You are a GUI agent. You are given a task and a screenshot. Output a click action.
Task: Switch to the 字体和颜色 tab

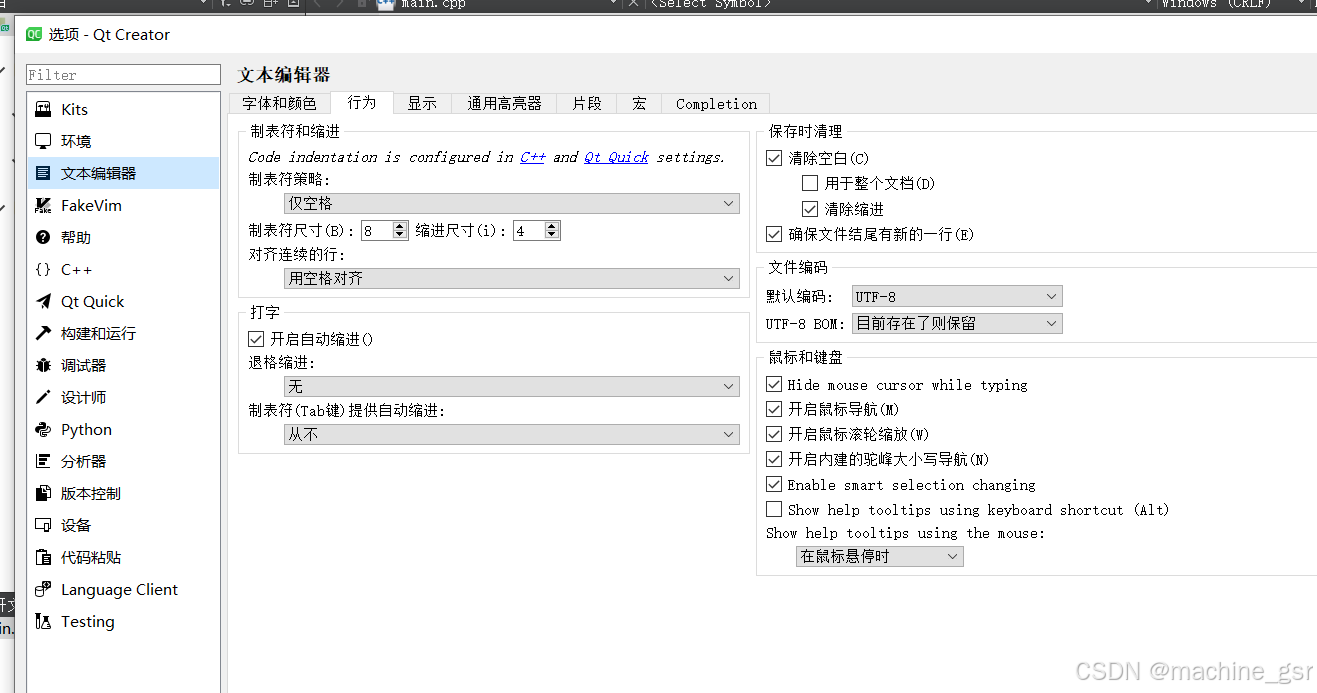pyautogui.click(x=279, y=103)
